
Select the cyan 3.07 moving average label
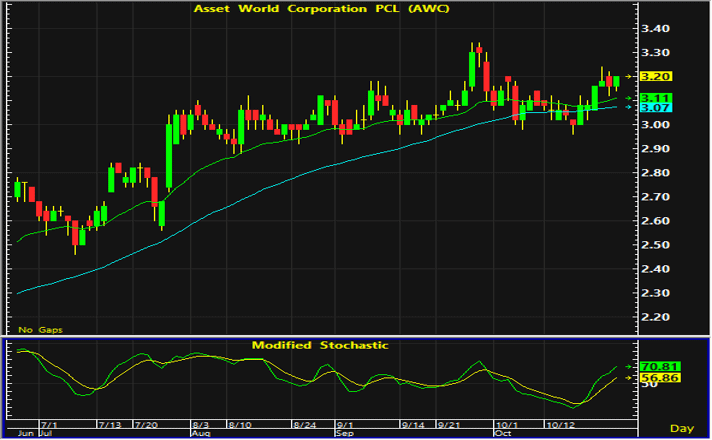(x=656, y=108)
